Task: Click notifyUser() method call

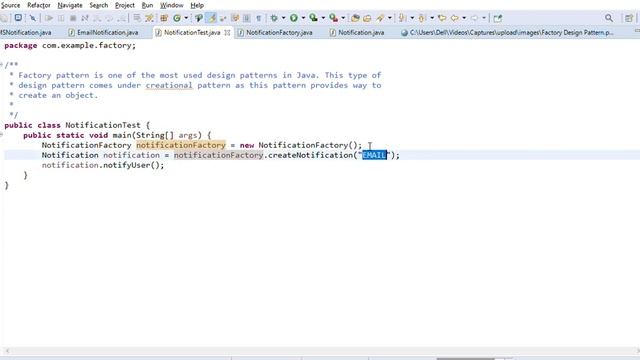Action: pos(133,165)
